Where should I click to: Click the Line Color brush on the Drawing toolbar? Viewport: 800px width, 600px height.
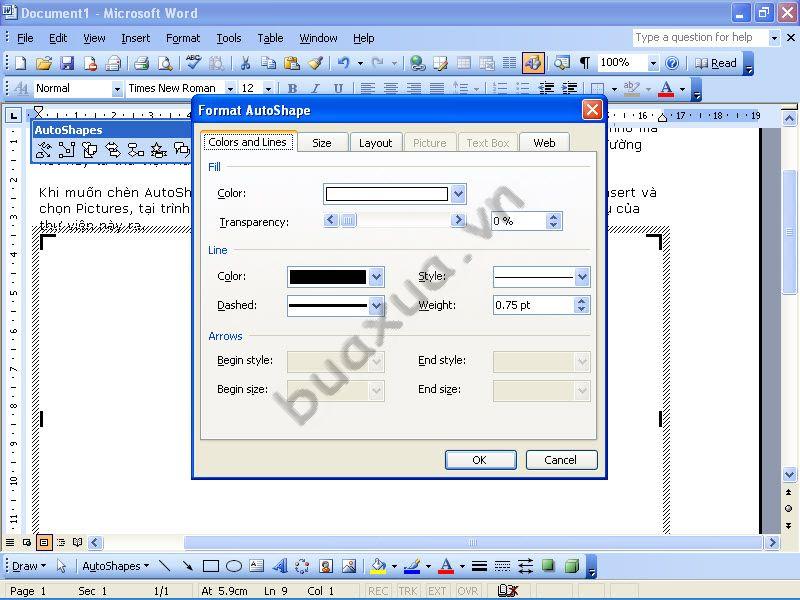[x=412, y=566]
